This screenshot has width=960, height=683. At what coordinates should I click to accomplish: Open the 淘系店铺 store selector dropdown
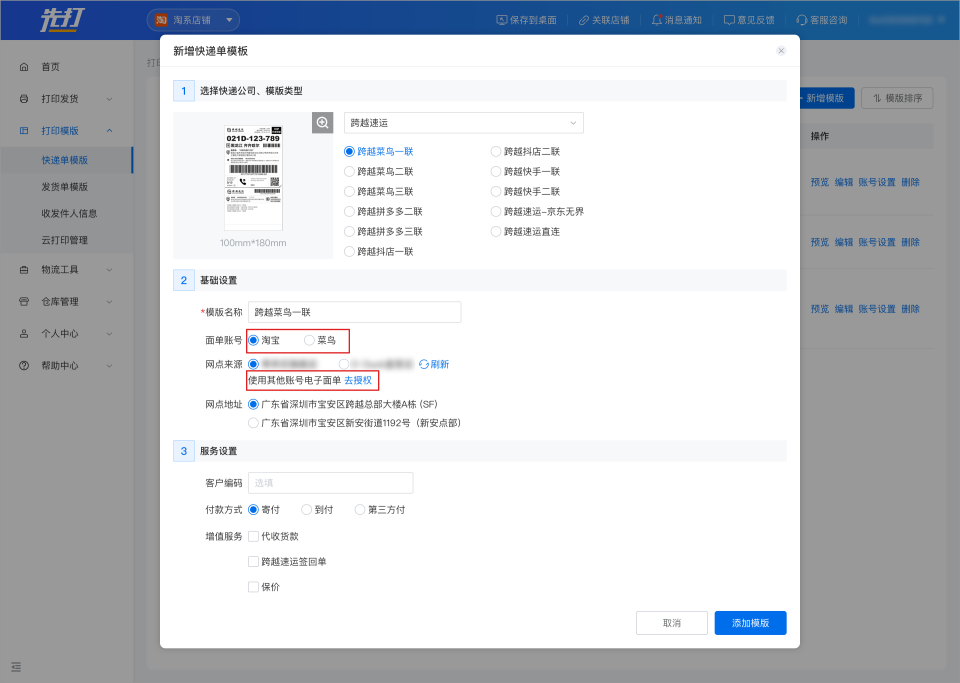click(x=193, y=20)
